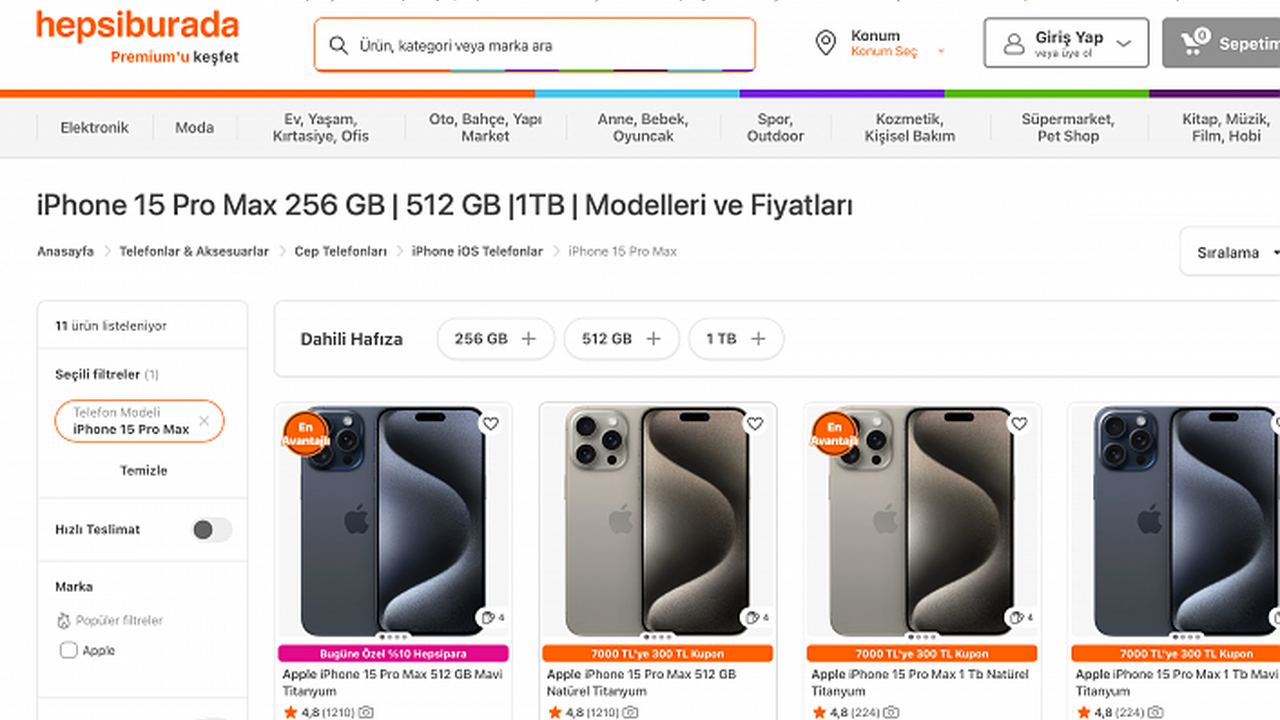Viewport: 1280px width, 720px height.
Task: Open the shopping cart icon
Action: coord(1194,42)
